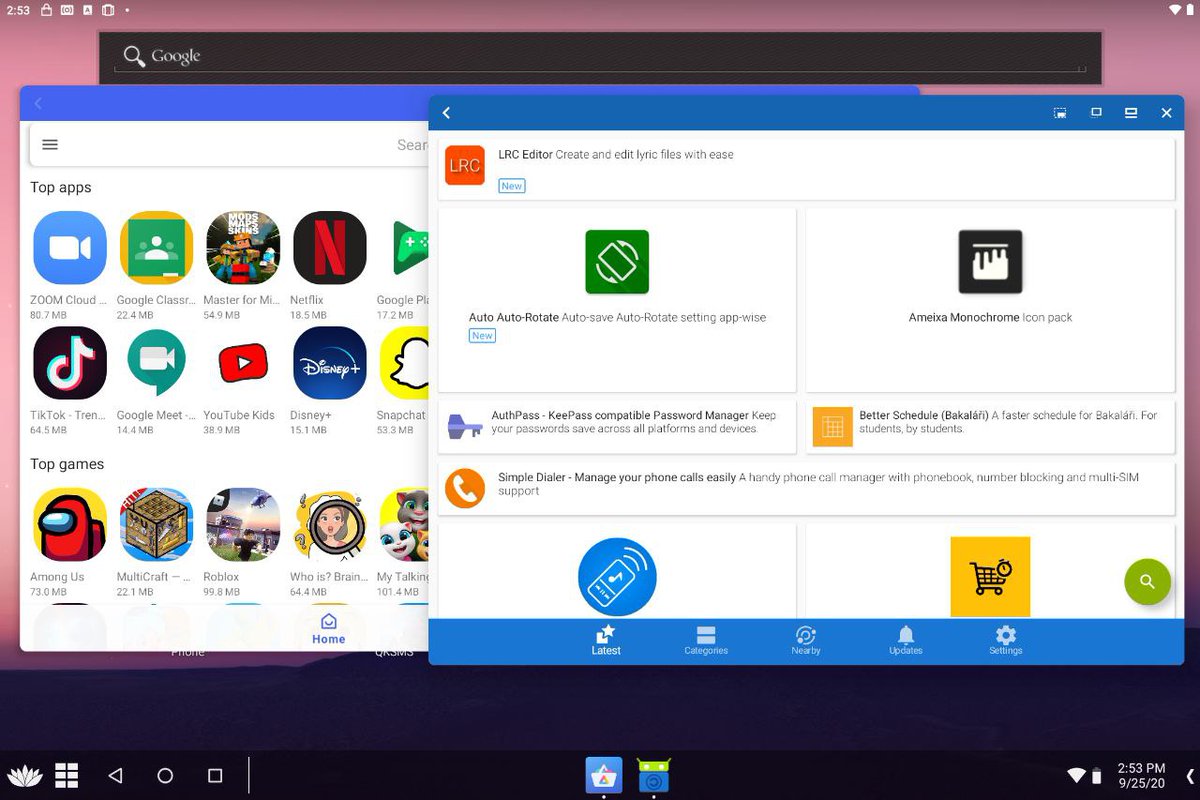
Task: Open MultiCraft game entry
Action: pos(156,542)
